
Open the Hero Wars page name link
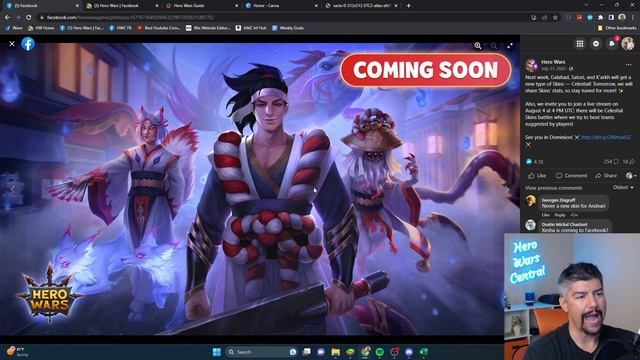(x=553, y=62)
